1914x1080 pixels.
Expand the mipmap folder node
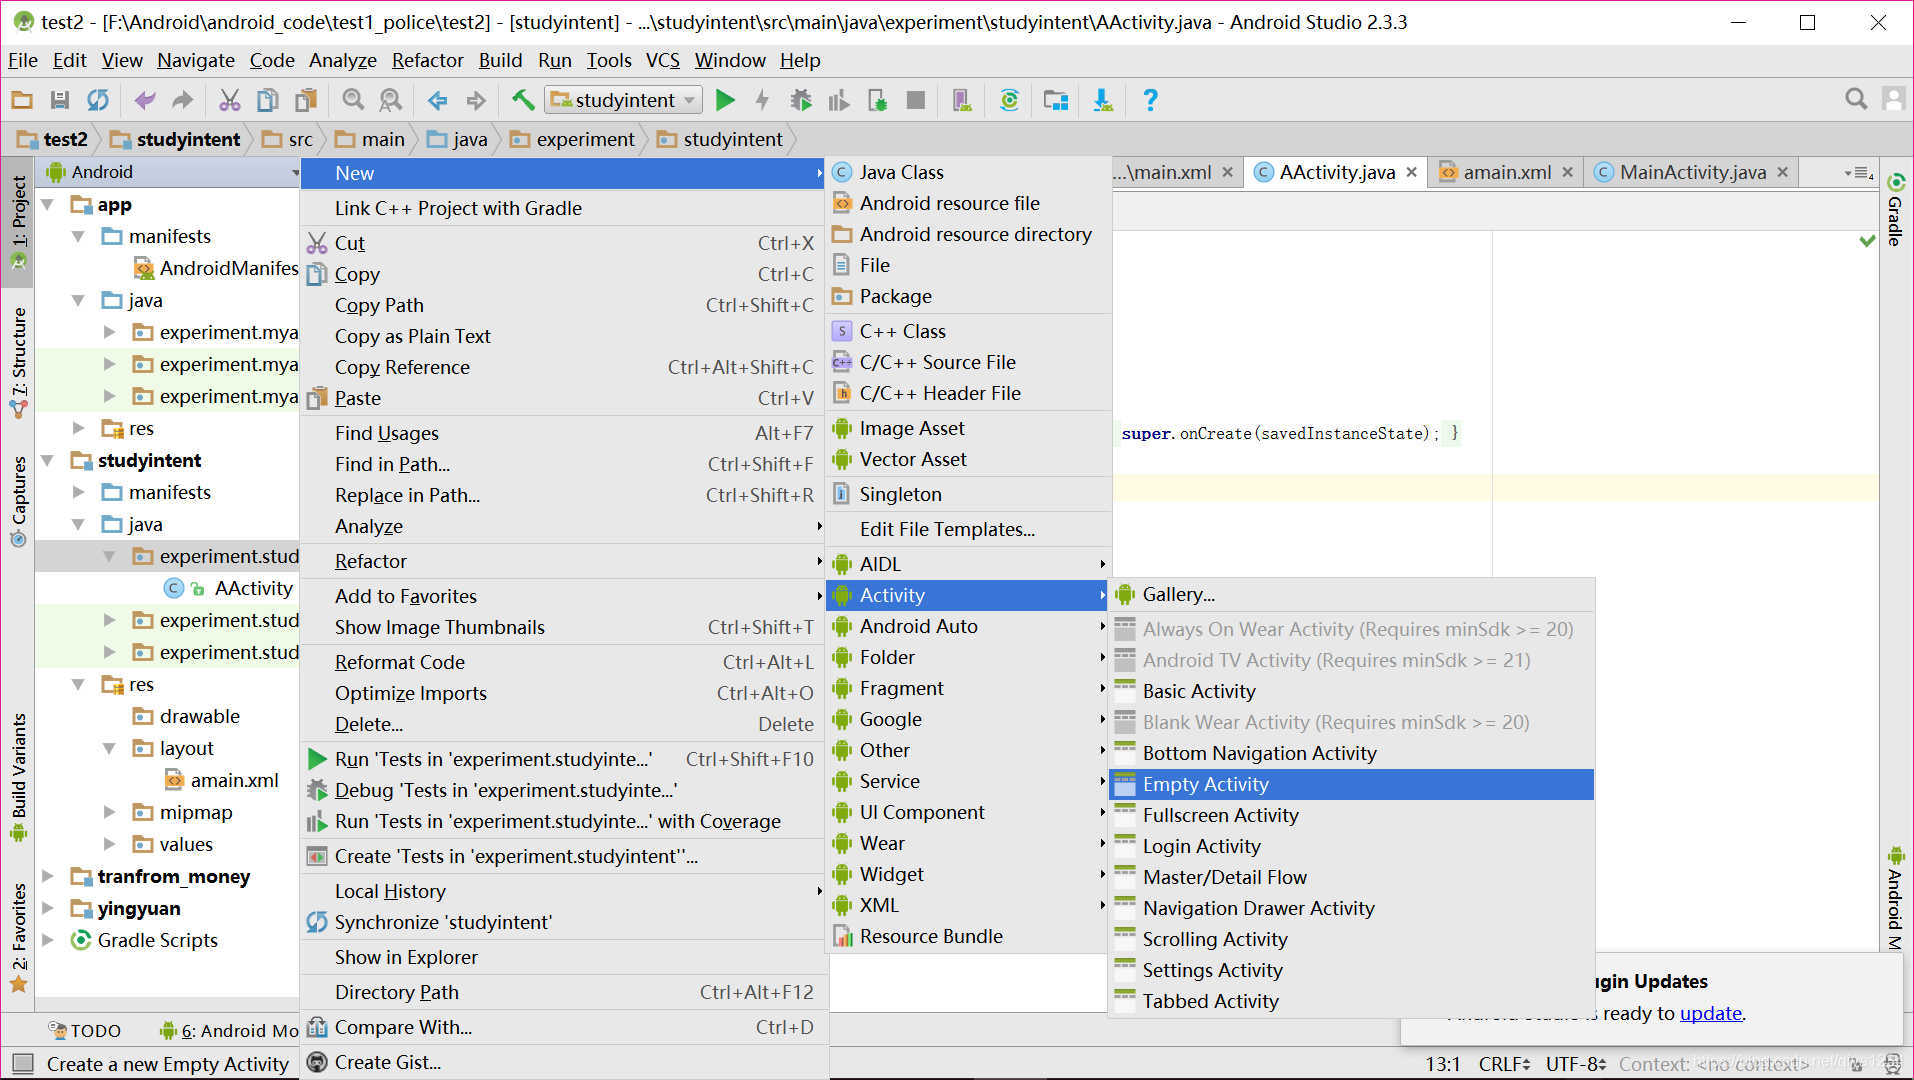click(109, 813)
